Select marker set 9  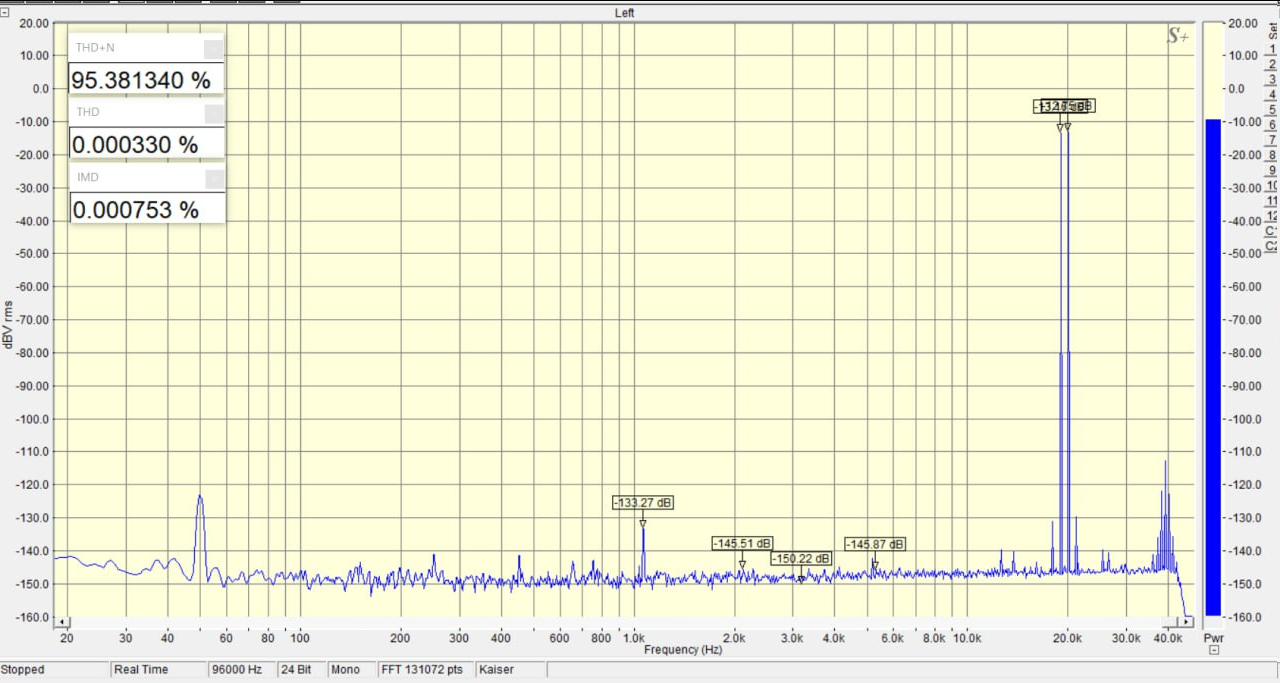pos(1272,170)
